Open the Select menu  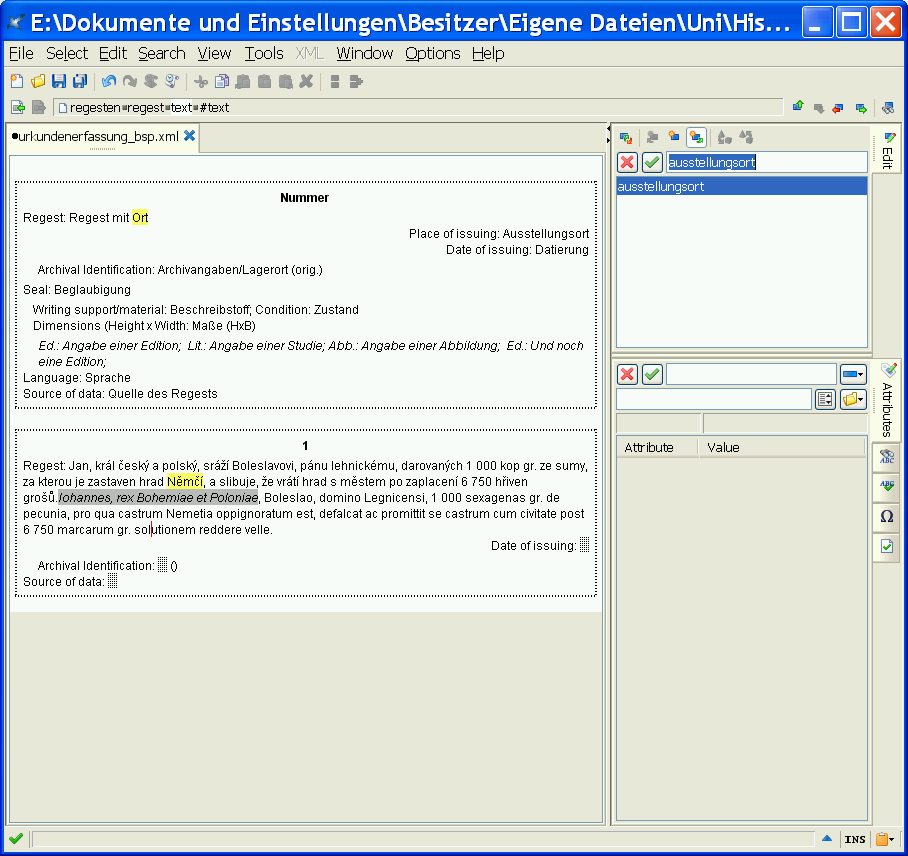67,53
